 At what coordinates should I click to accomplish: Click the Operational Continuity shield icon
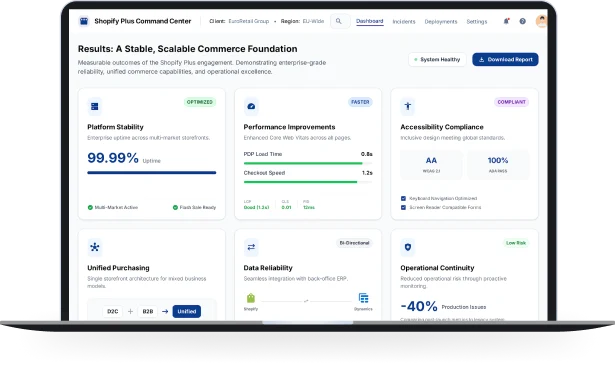pyautogui.click(x=408, y=247)
